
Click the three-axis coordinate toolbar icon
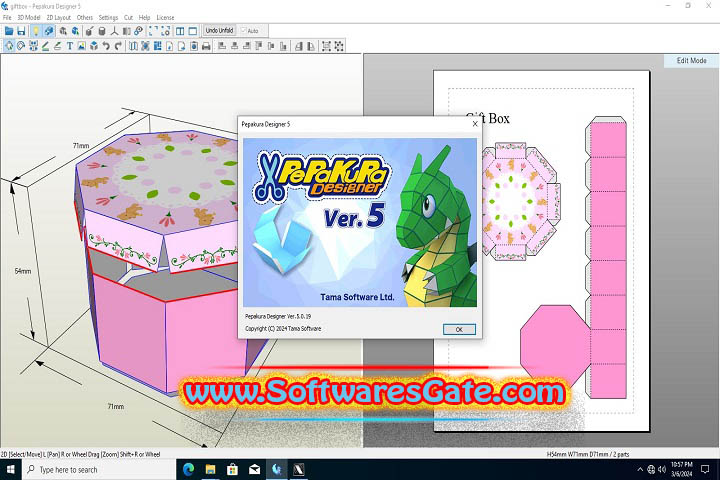click(x=114, y=31)
